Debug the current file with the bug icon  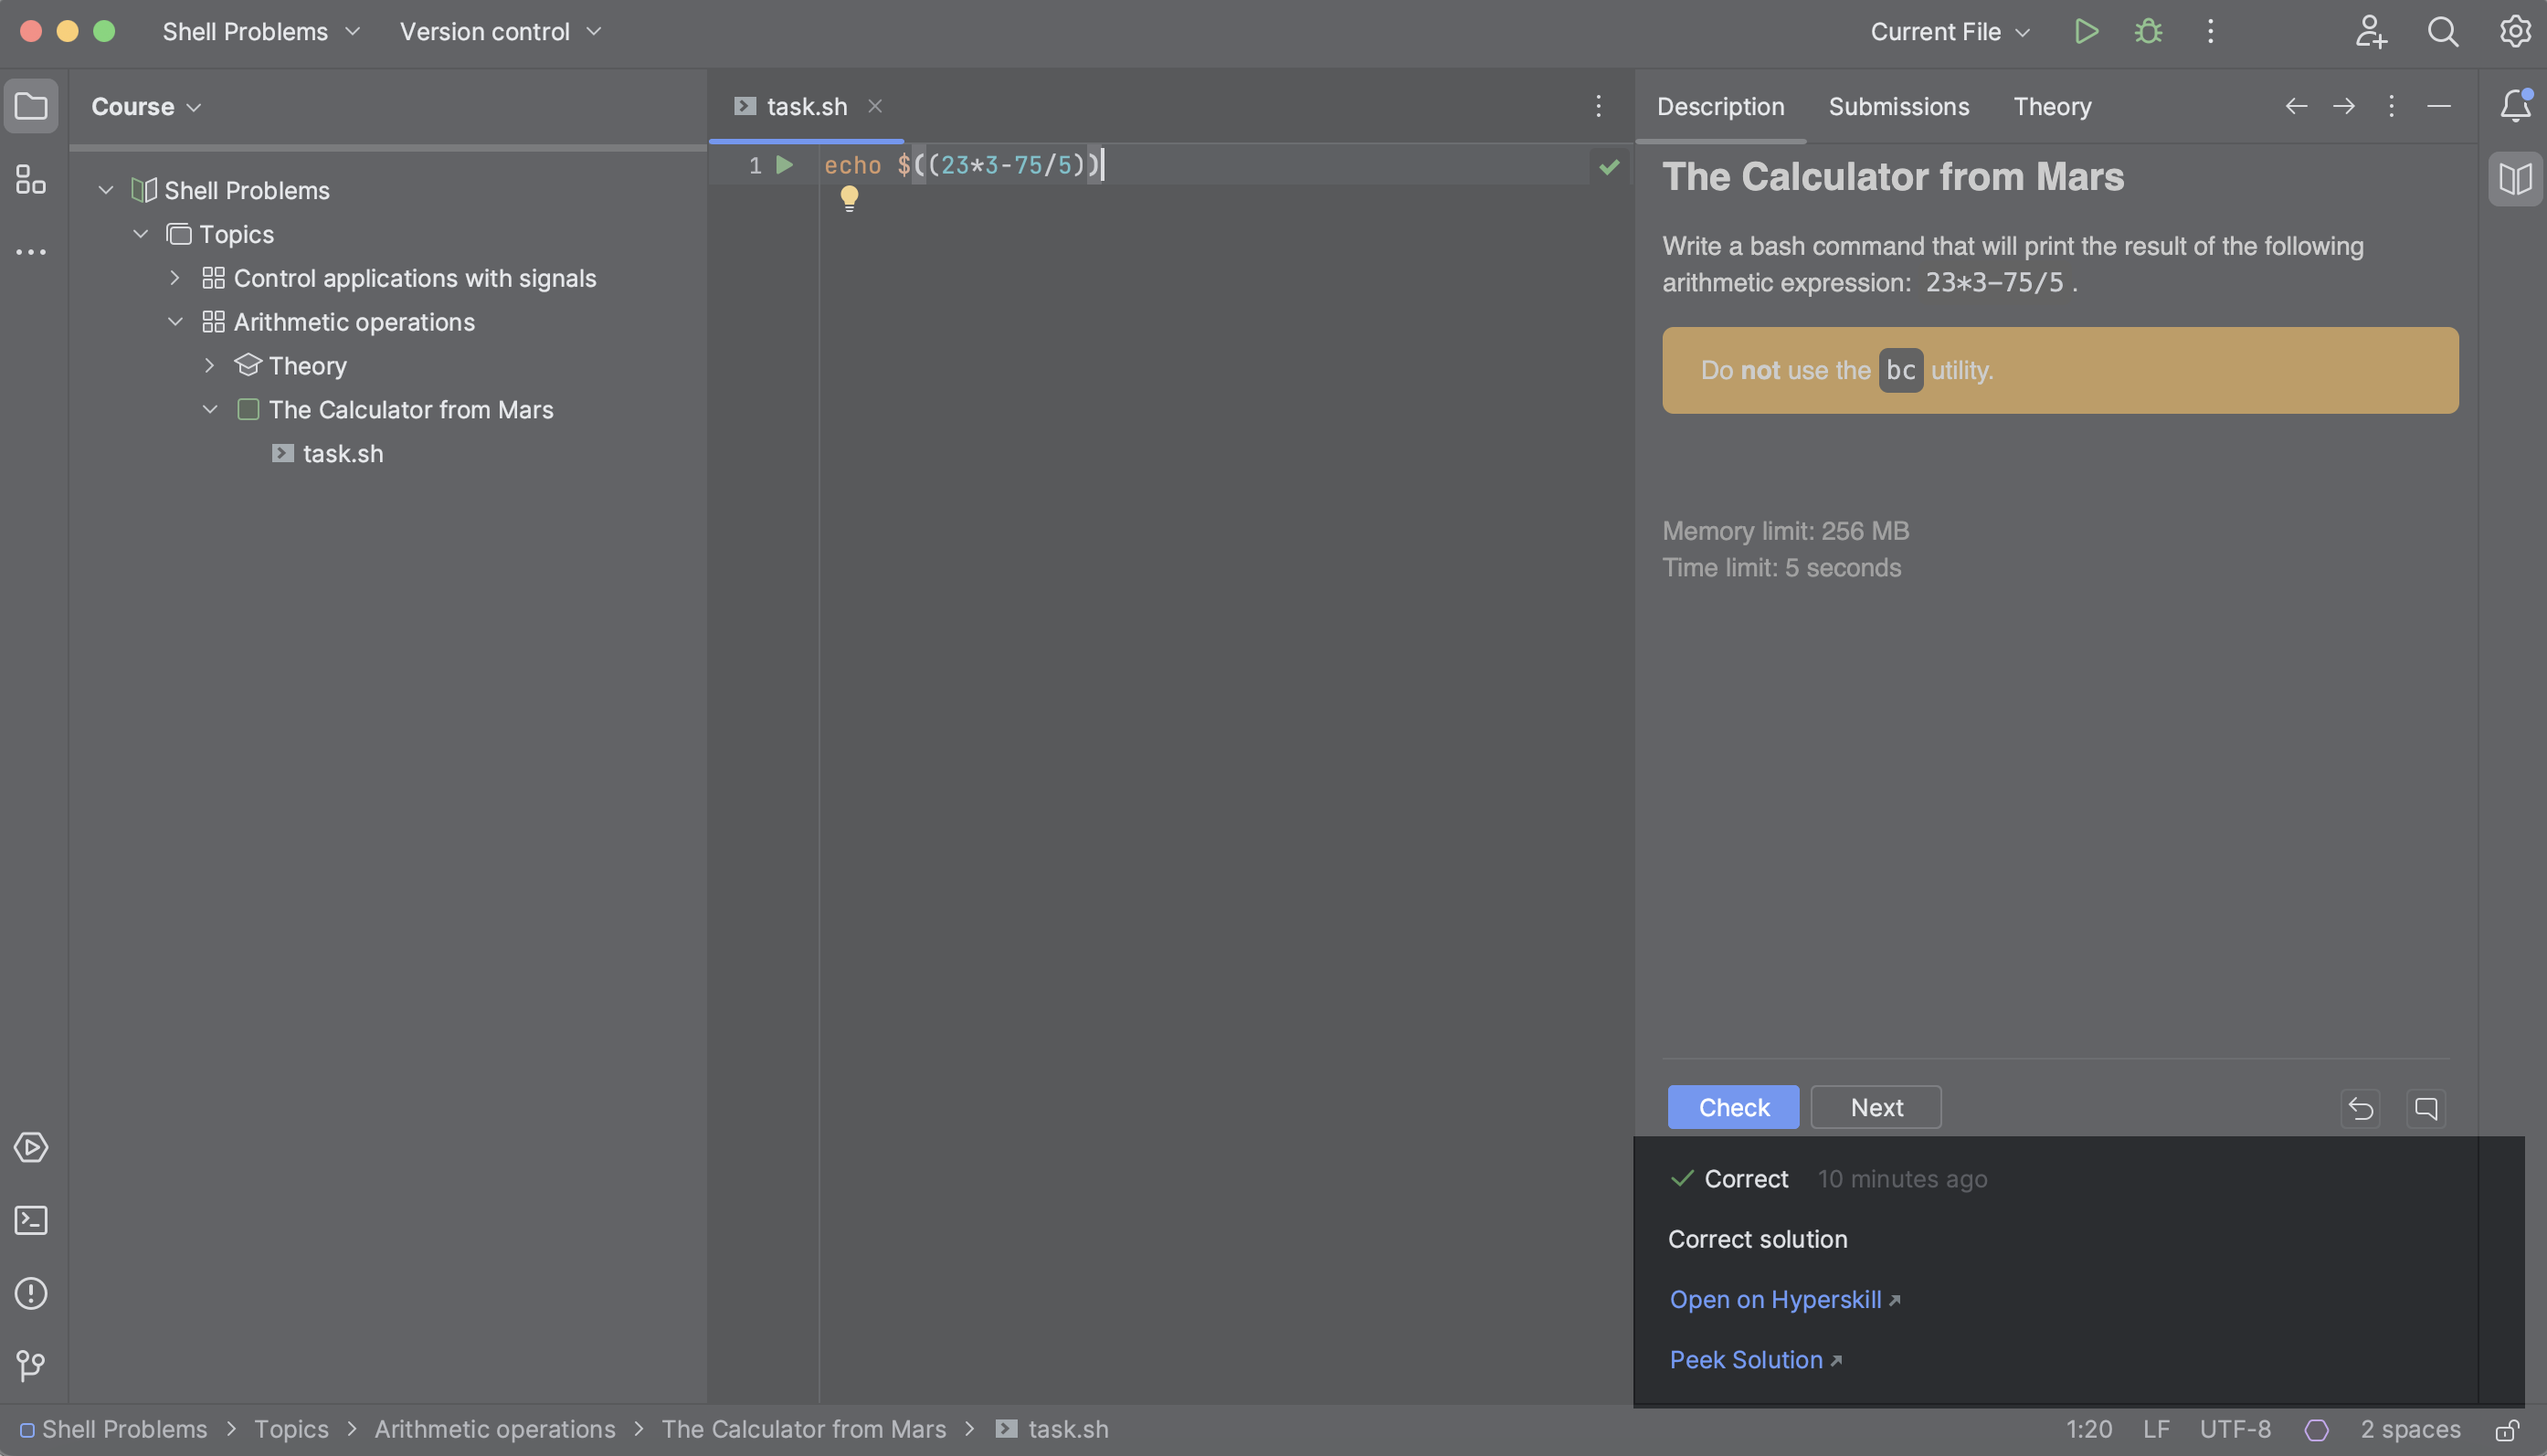[x=2148, y=31]
